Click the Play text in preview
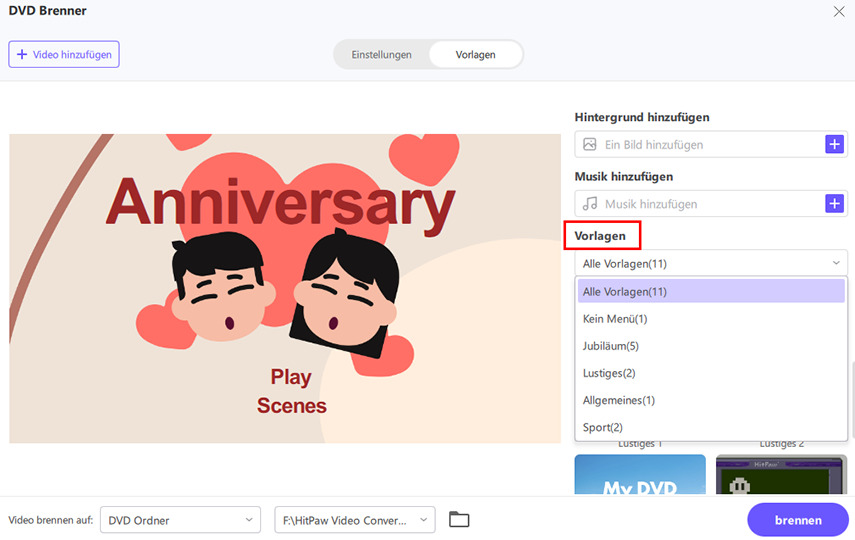Image resolution: width=855 pixels, height=540 pixels. point(291,377)
